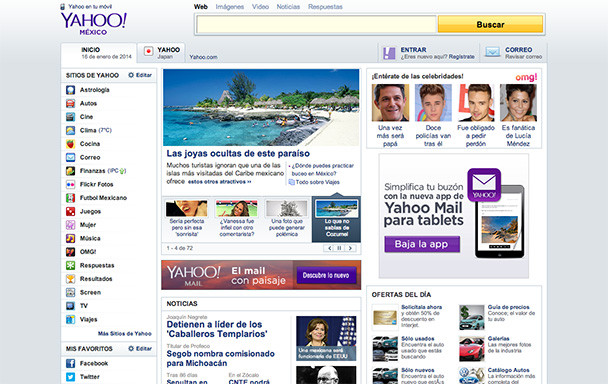This screenshot has width=608, height=384.
Task: Click Descubre lo nuevo banner button
Action: 326,275
